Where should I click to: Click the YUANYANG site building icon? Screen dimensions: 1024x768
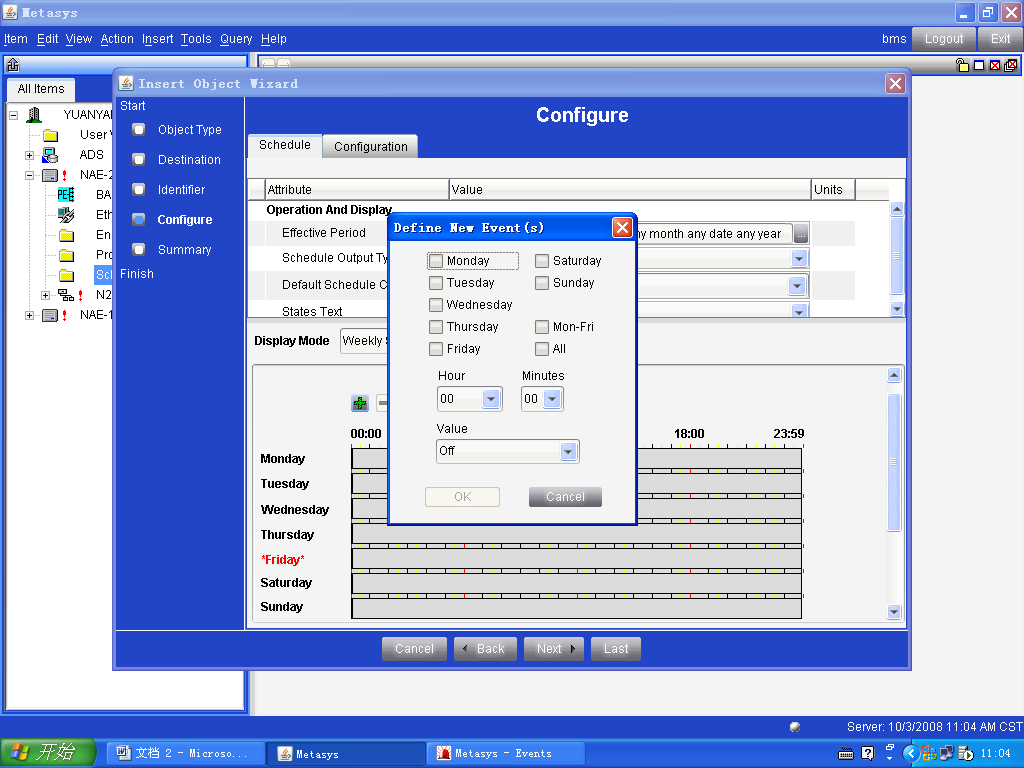pos(35,115)
